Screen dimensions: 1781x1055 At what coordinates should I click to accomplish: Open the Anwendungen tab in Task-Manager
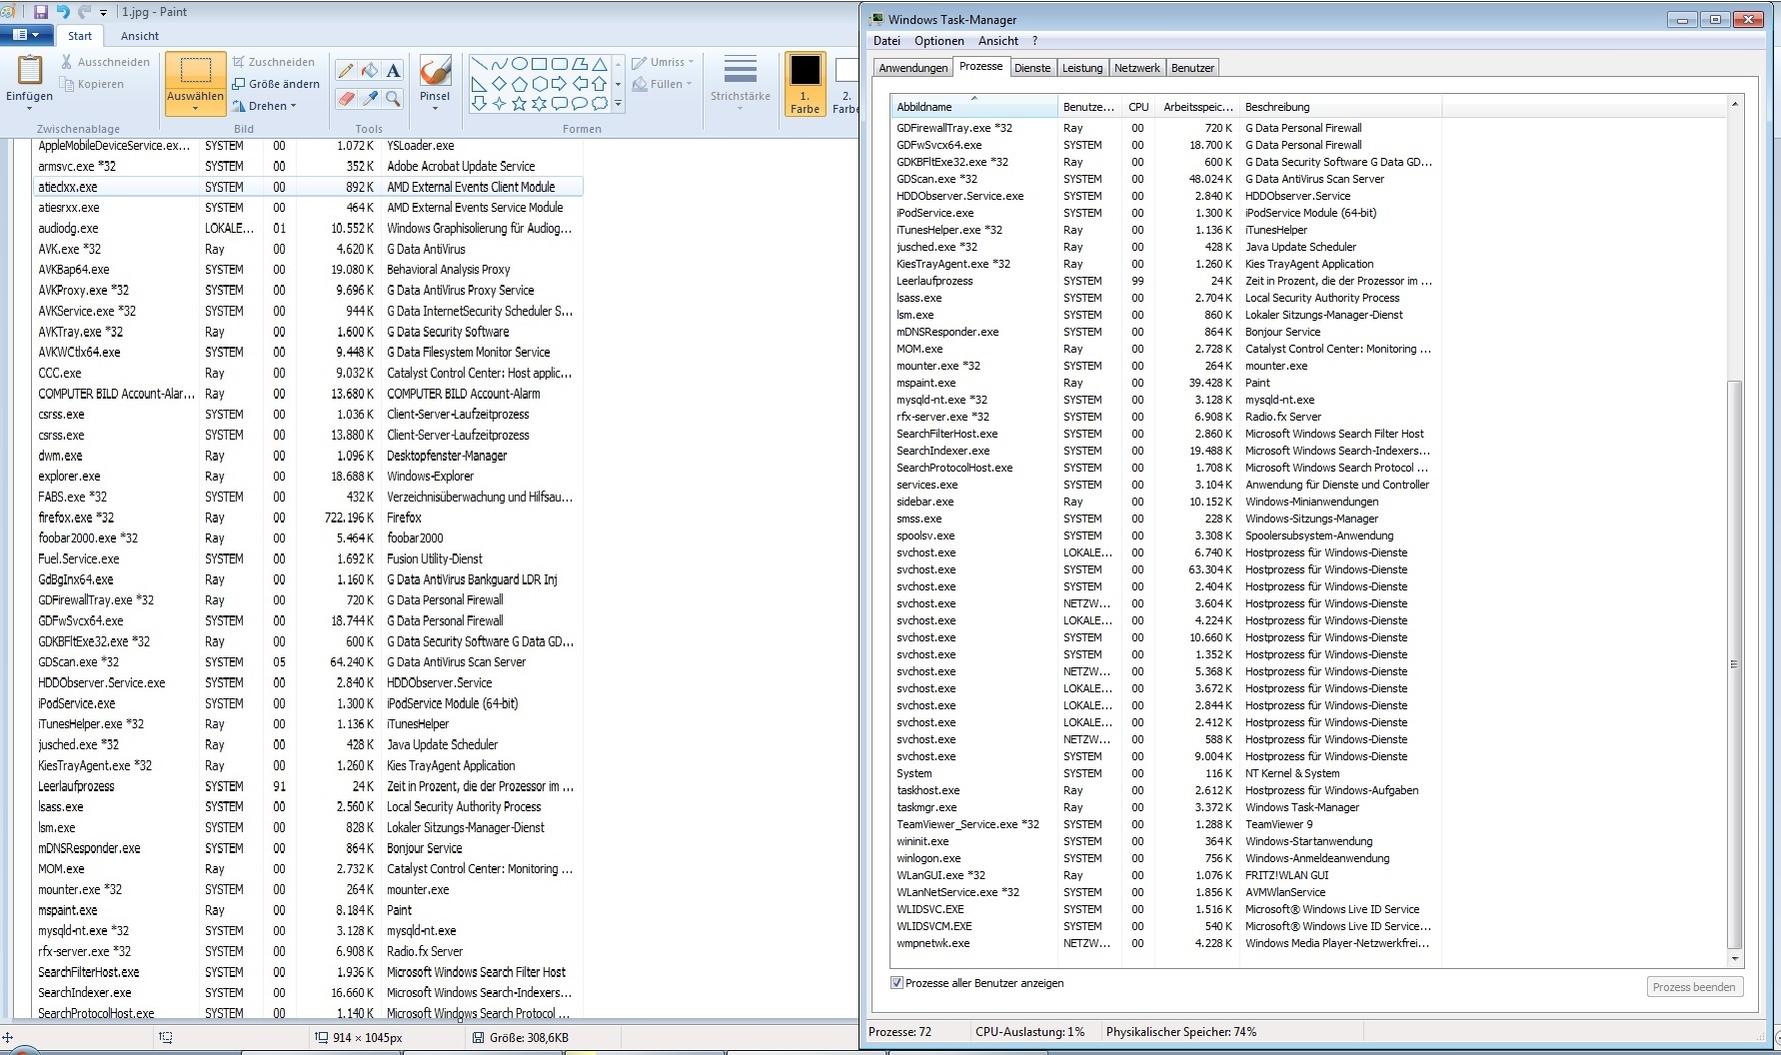913,68
